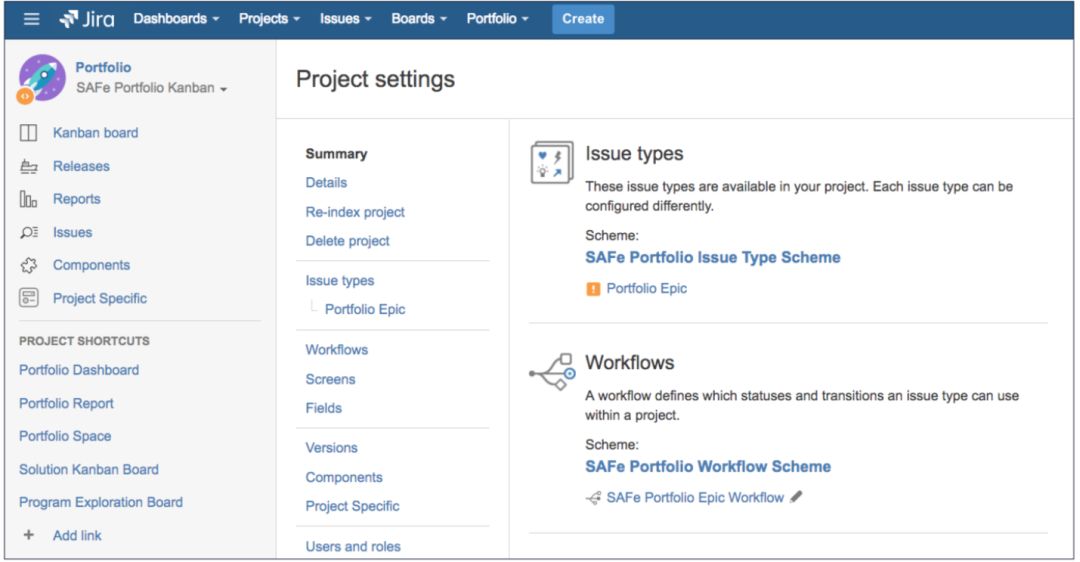This screenshot has height=562, width=1080.
Task: Open the Portfolio Dashboard shortcut
Action: [79, 370]
